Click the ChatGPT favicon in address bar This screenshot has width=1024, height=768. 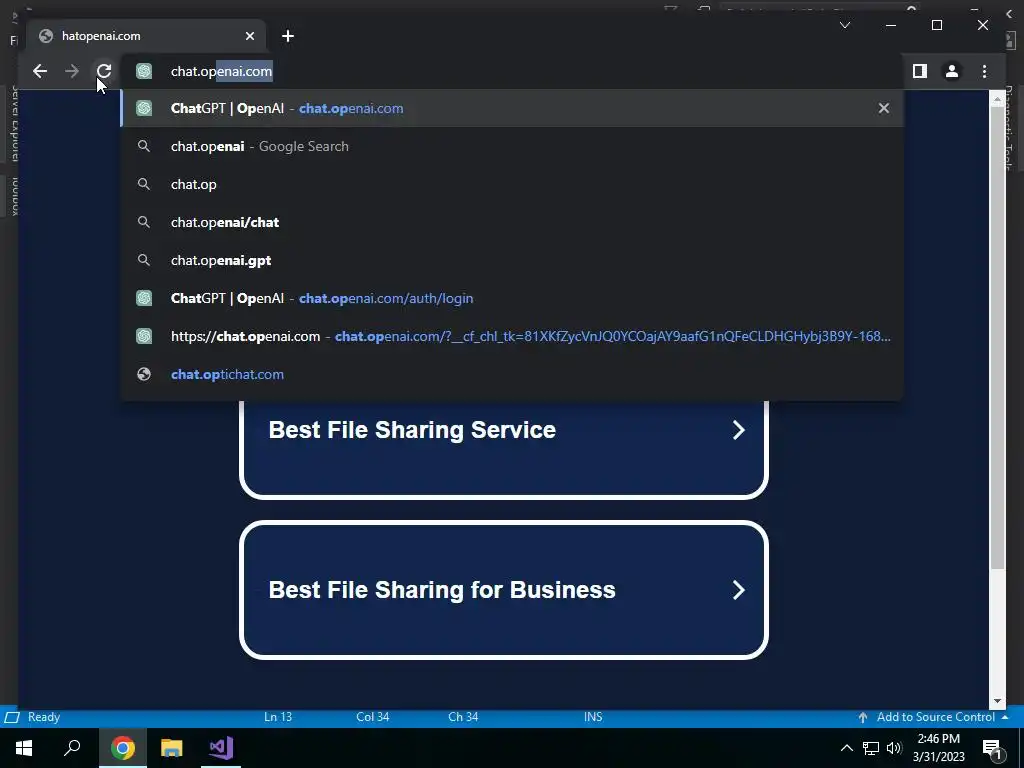[144, 71]
